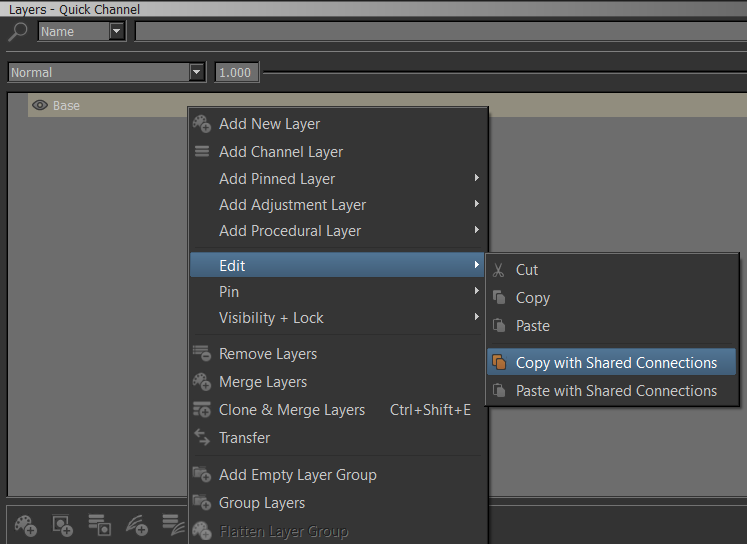Open the Normal blend mode dropdown
The height and width of the screenshot is (544, 747).
[196, 72]
